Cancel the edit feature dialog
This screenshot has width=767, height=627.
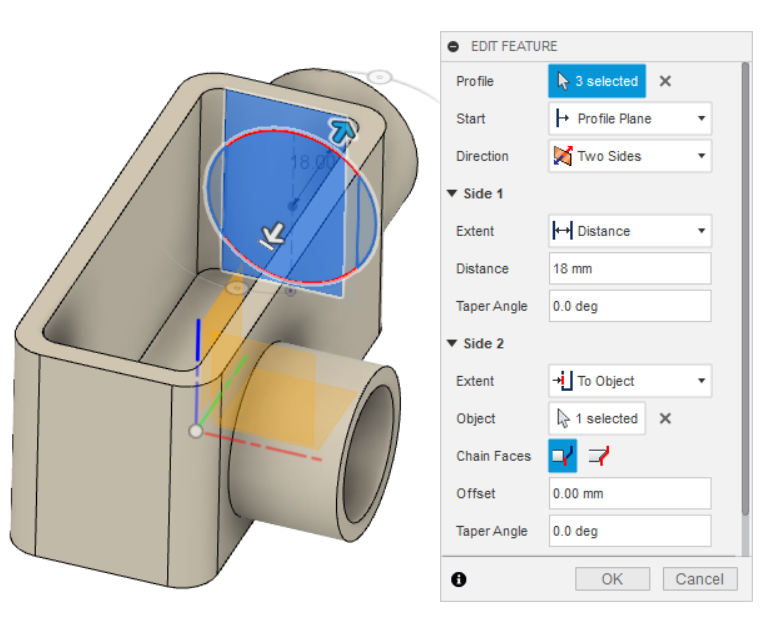coord(700,579)
